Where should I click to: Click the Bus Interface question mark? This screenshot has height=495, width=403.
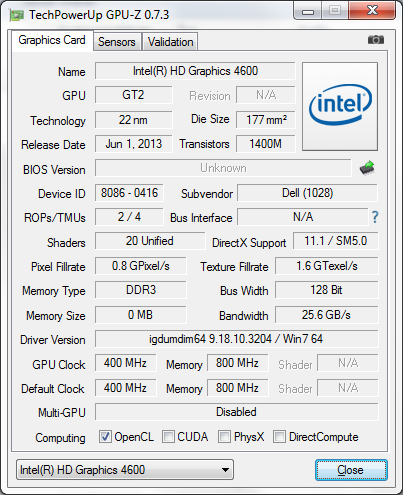(x=375, y=217)
